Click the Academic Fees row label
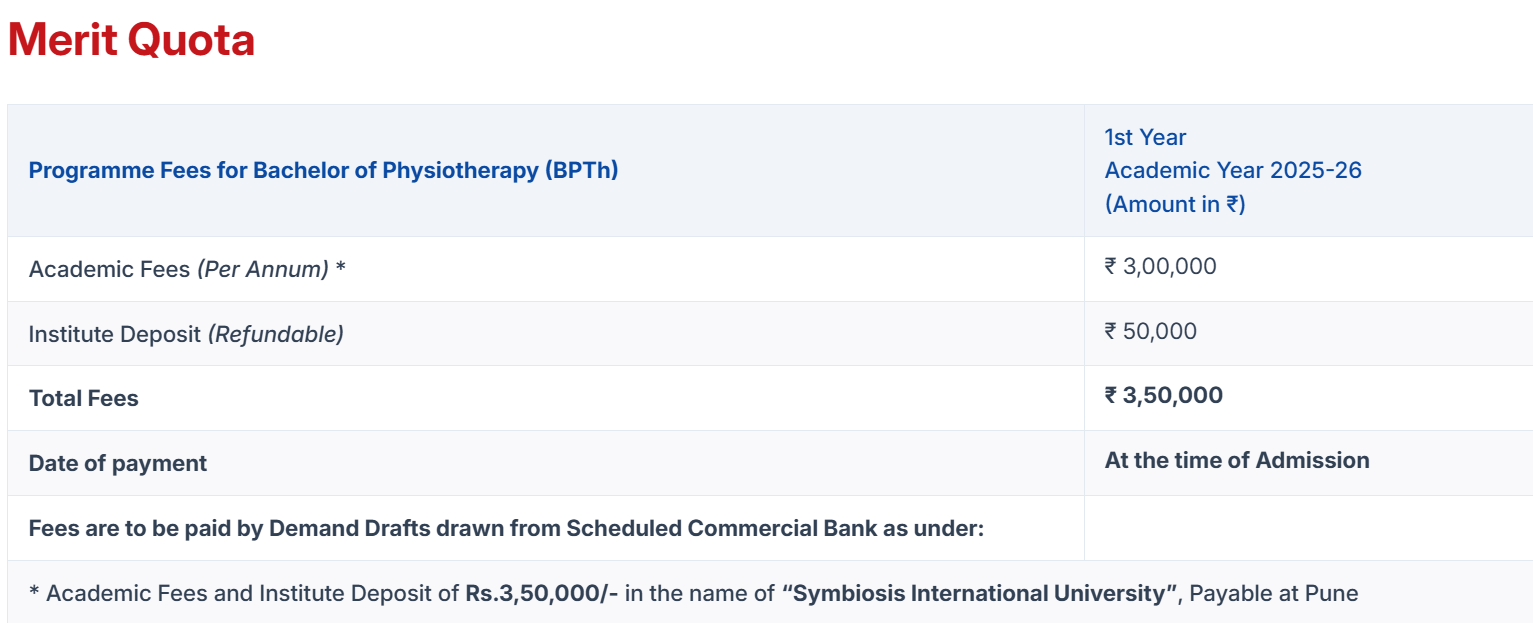Image resolution: width=1533 pixels, height=623 pixels. [x=109, y=269]
